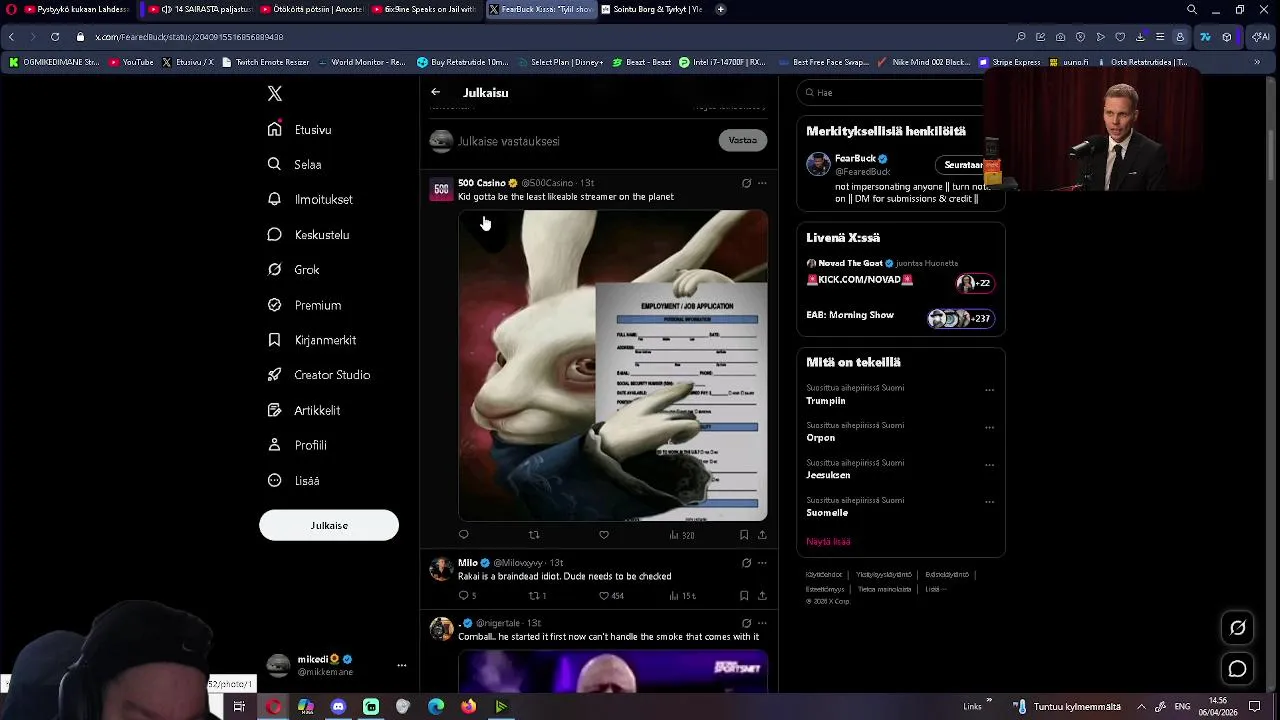Open YouTube bookmark

[132, 62]
